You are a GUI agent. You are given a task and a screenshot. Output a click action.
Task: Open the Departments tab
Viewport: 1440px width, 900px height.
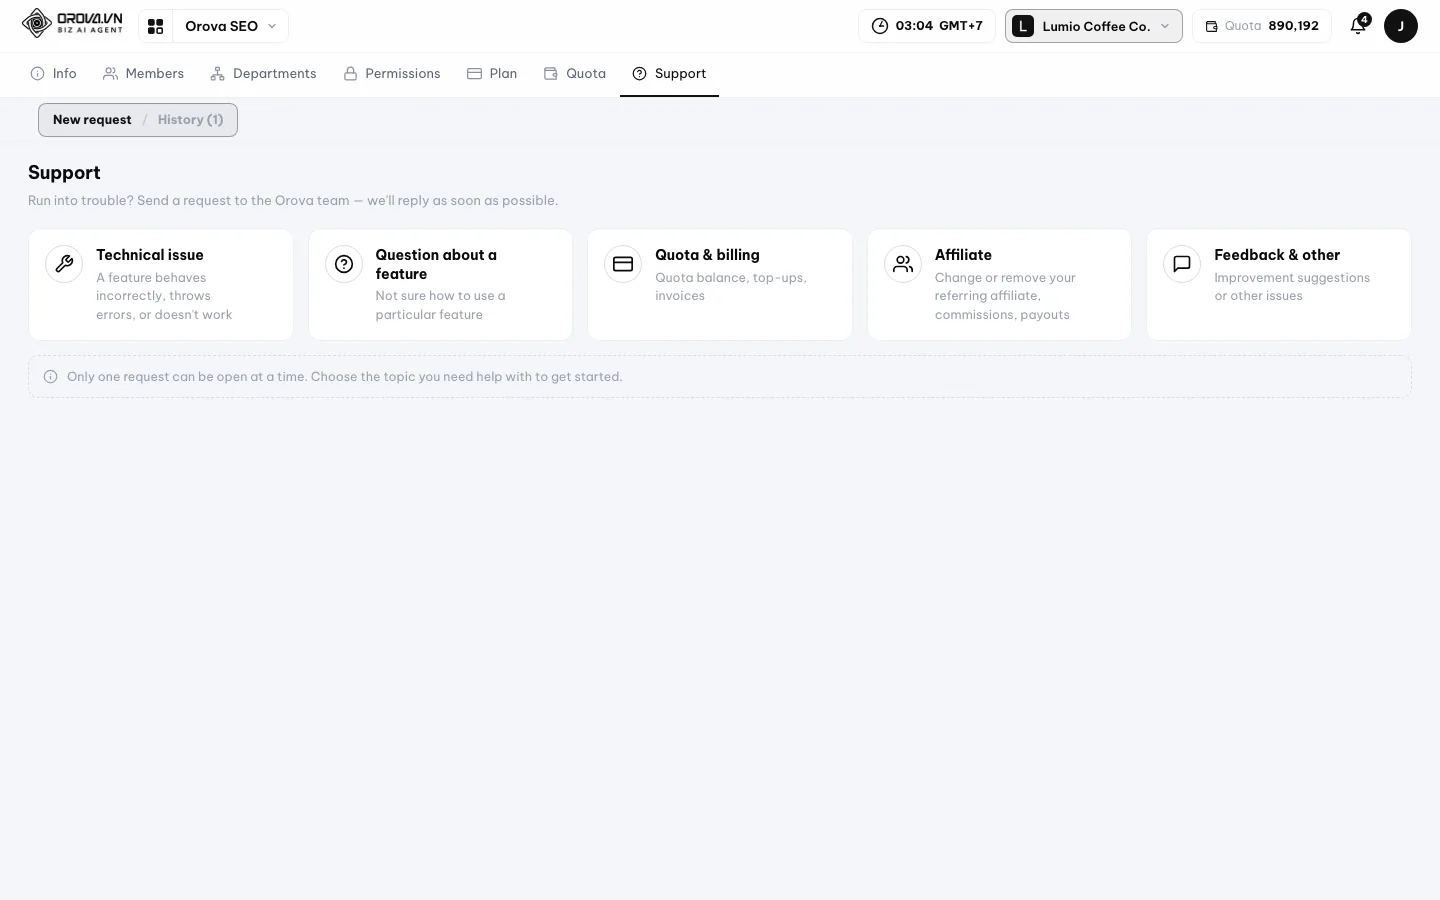(264, 74)
